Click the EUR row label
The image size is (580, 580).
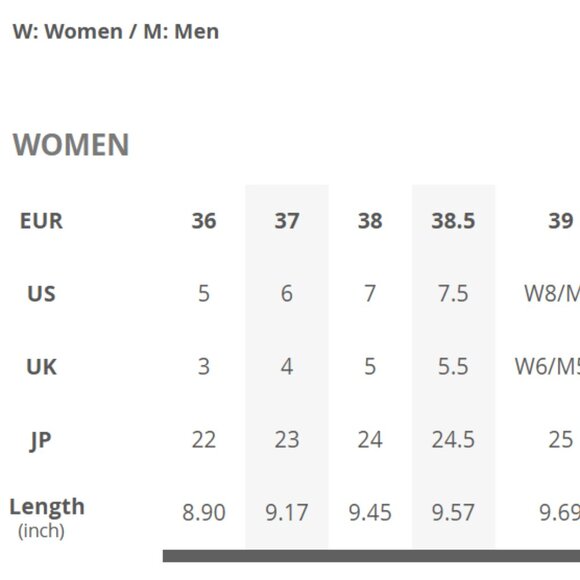pos(41,221)
